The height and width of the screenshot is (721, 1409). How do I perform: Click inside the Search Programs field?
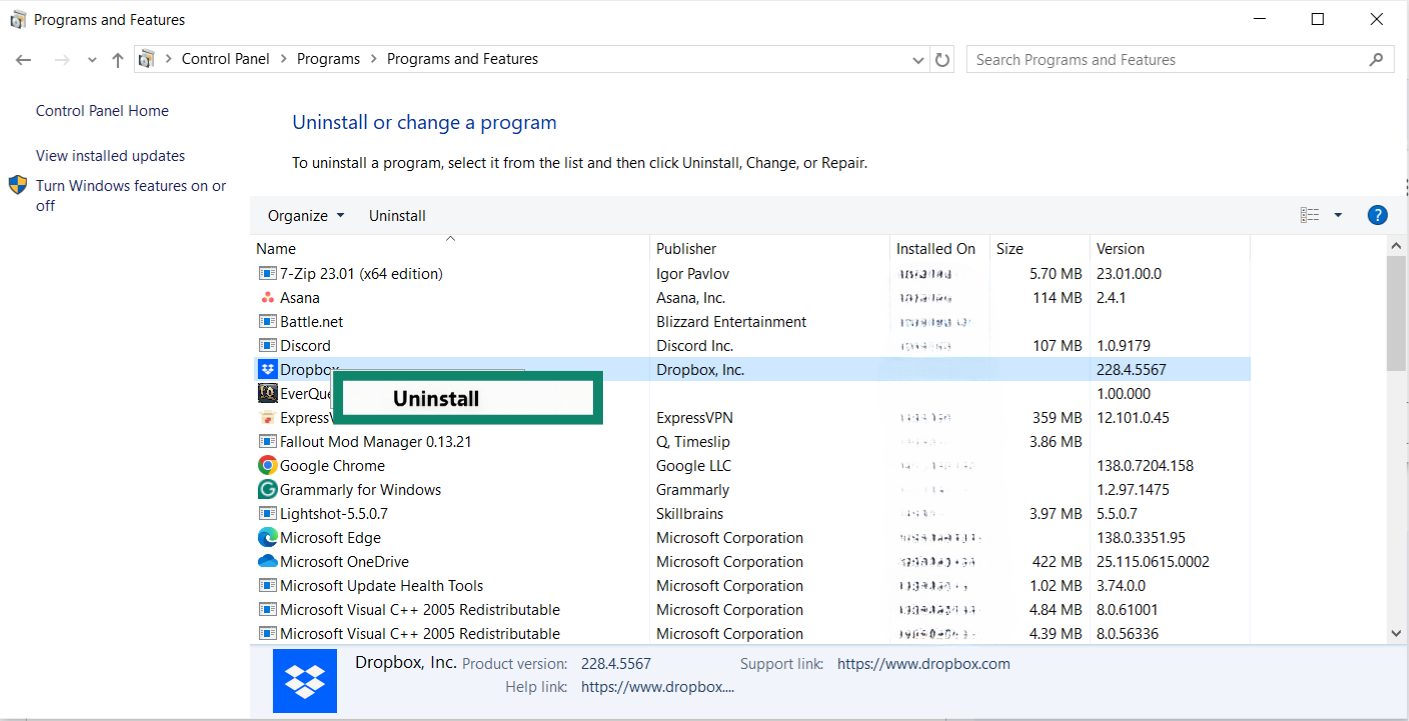(1150, 59)
